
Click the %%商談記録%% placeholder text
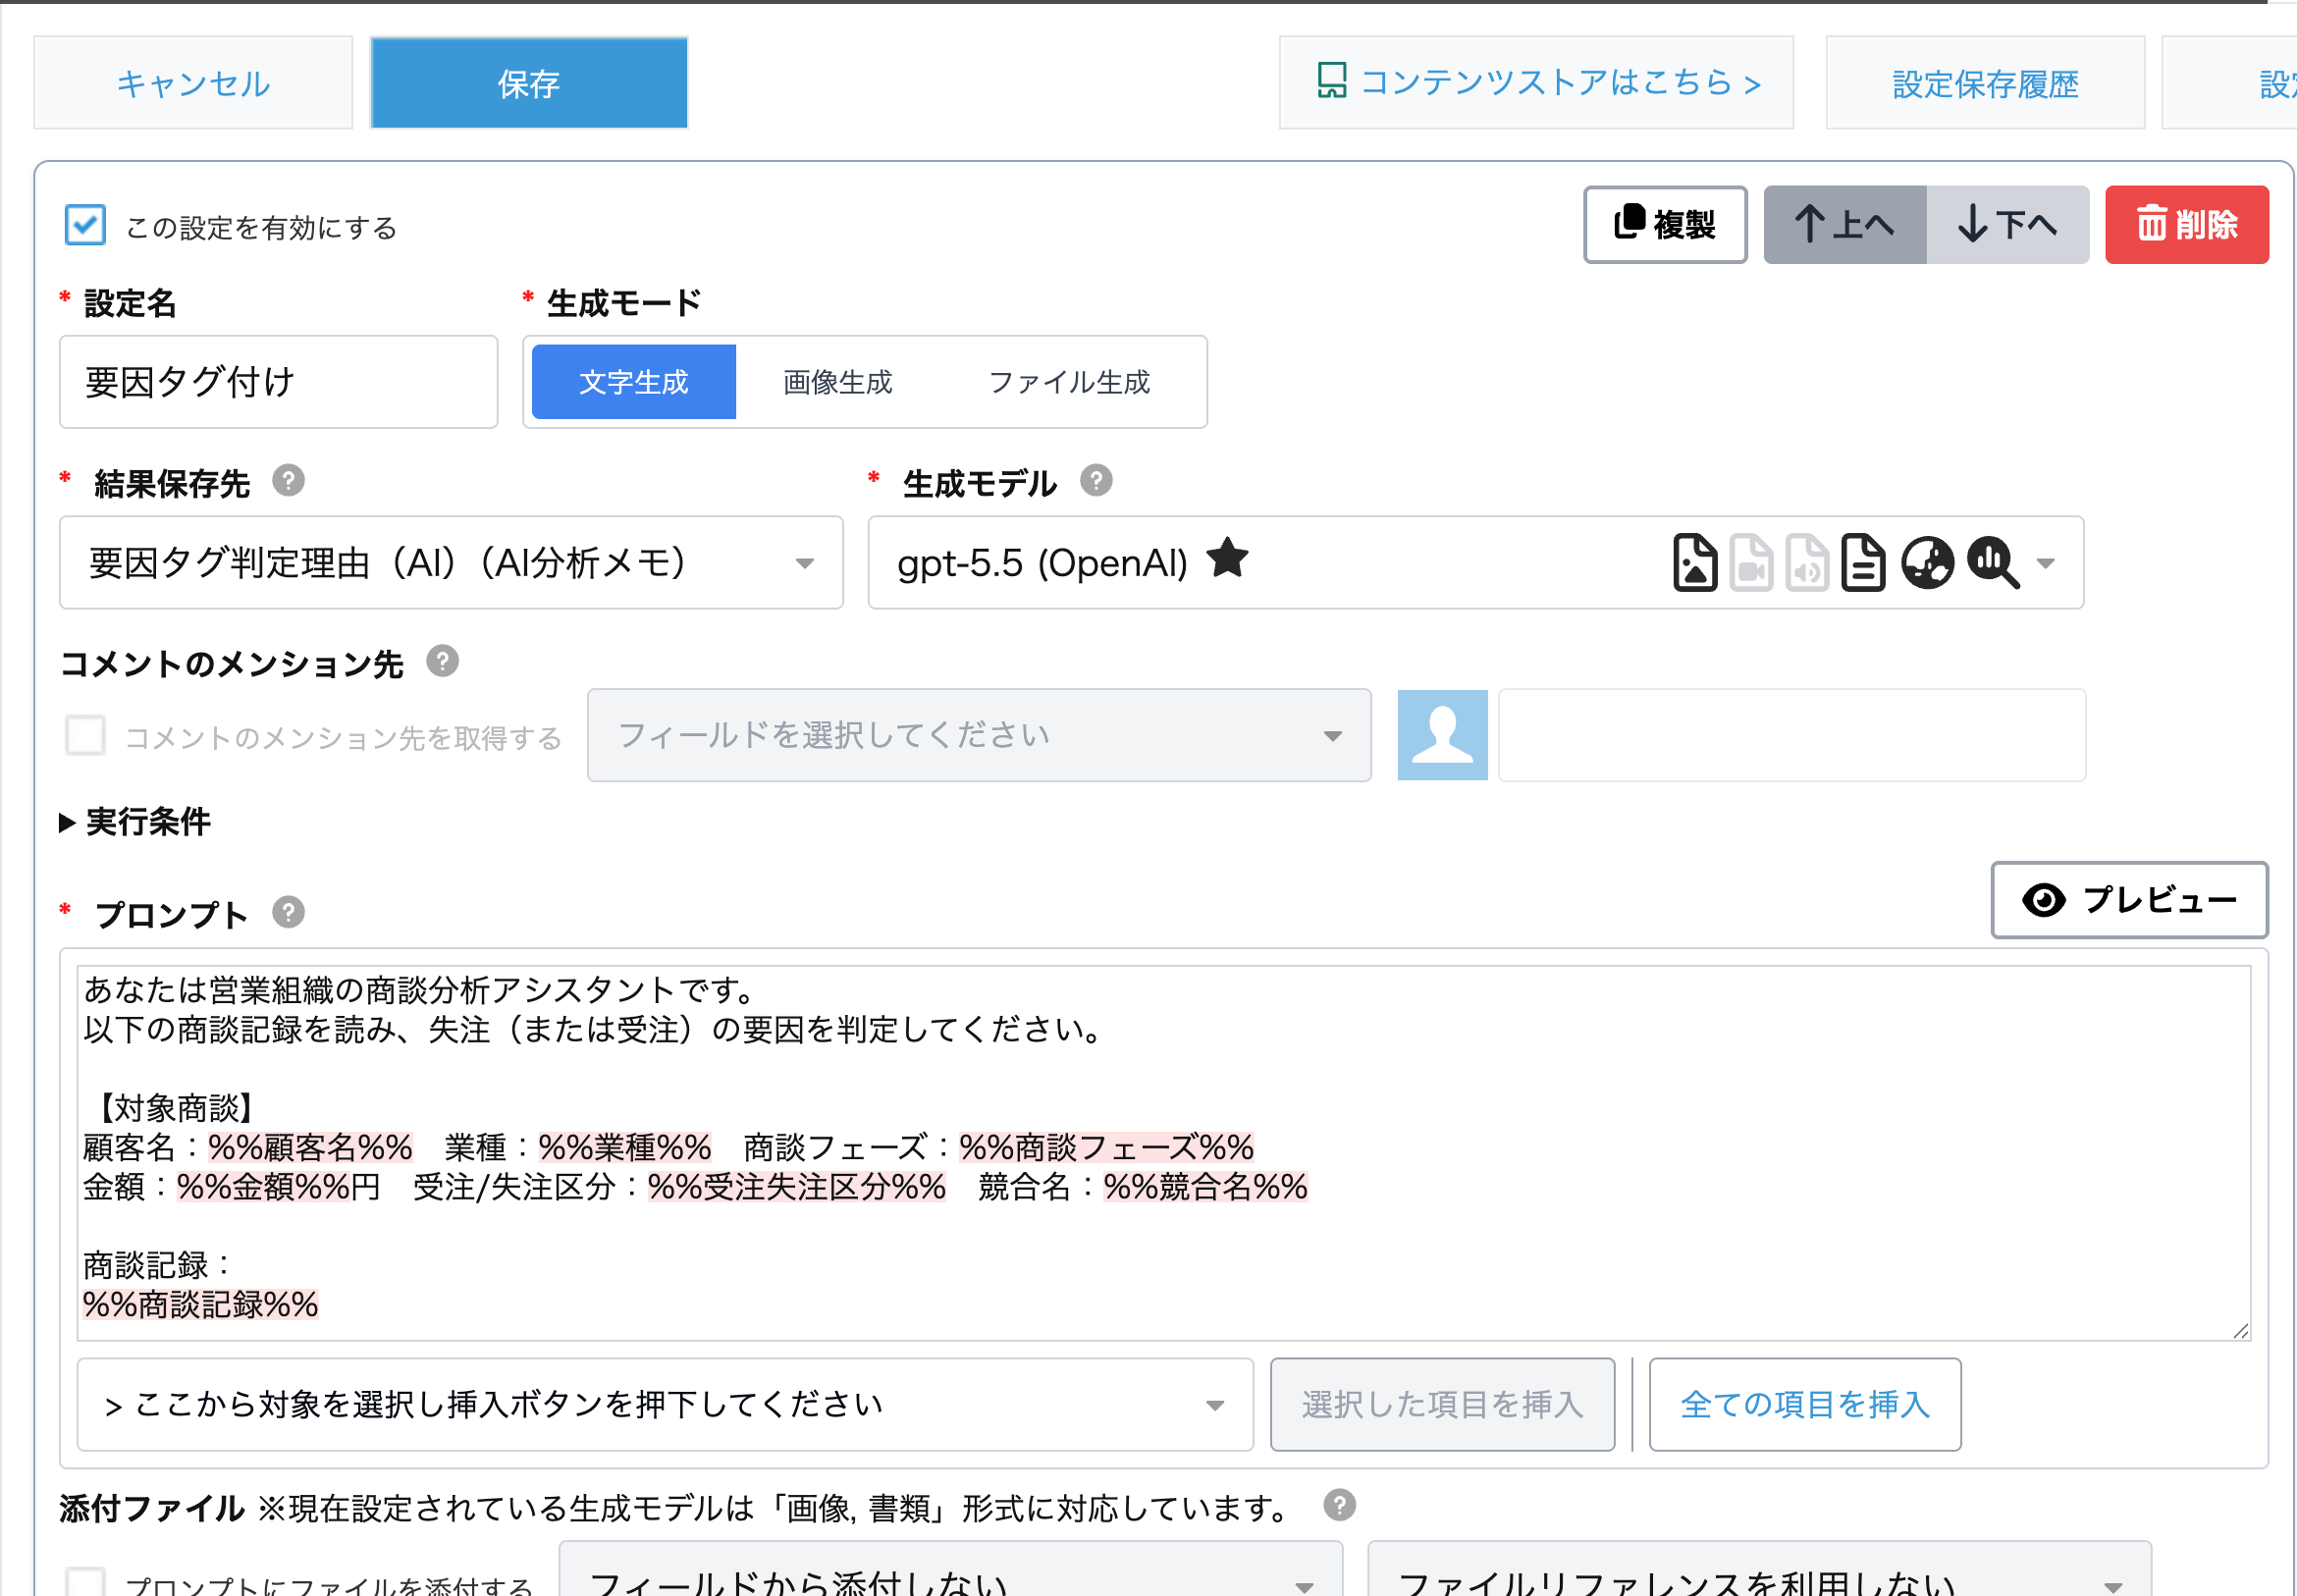(x=201, y=1305)
